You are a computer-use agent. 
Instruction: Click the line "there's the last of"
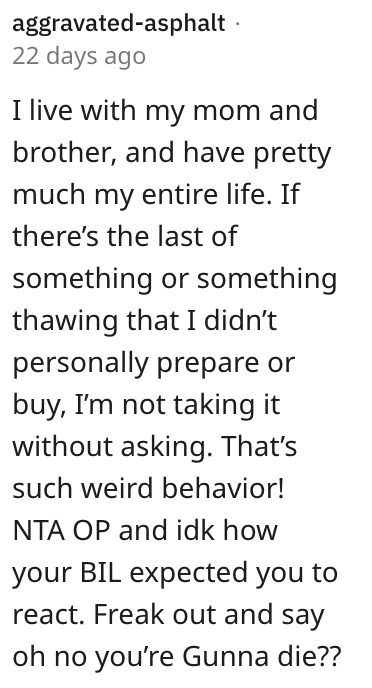point(125,236)
